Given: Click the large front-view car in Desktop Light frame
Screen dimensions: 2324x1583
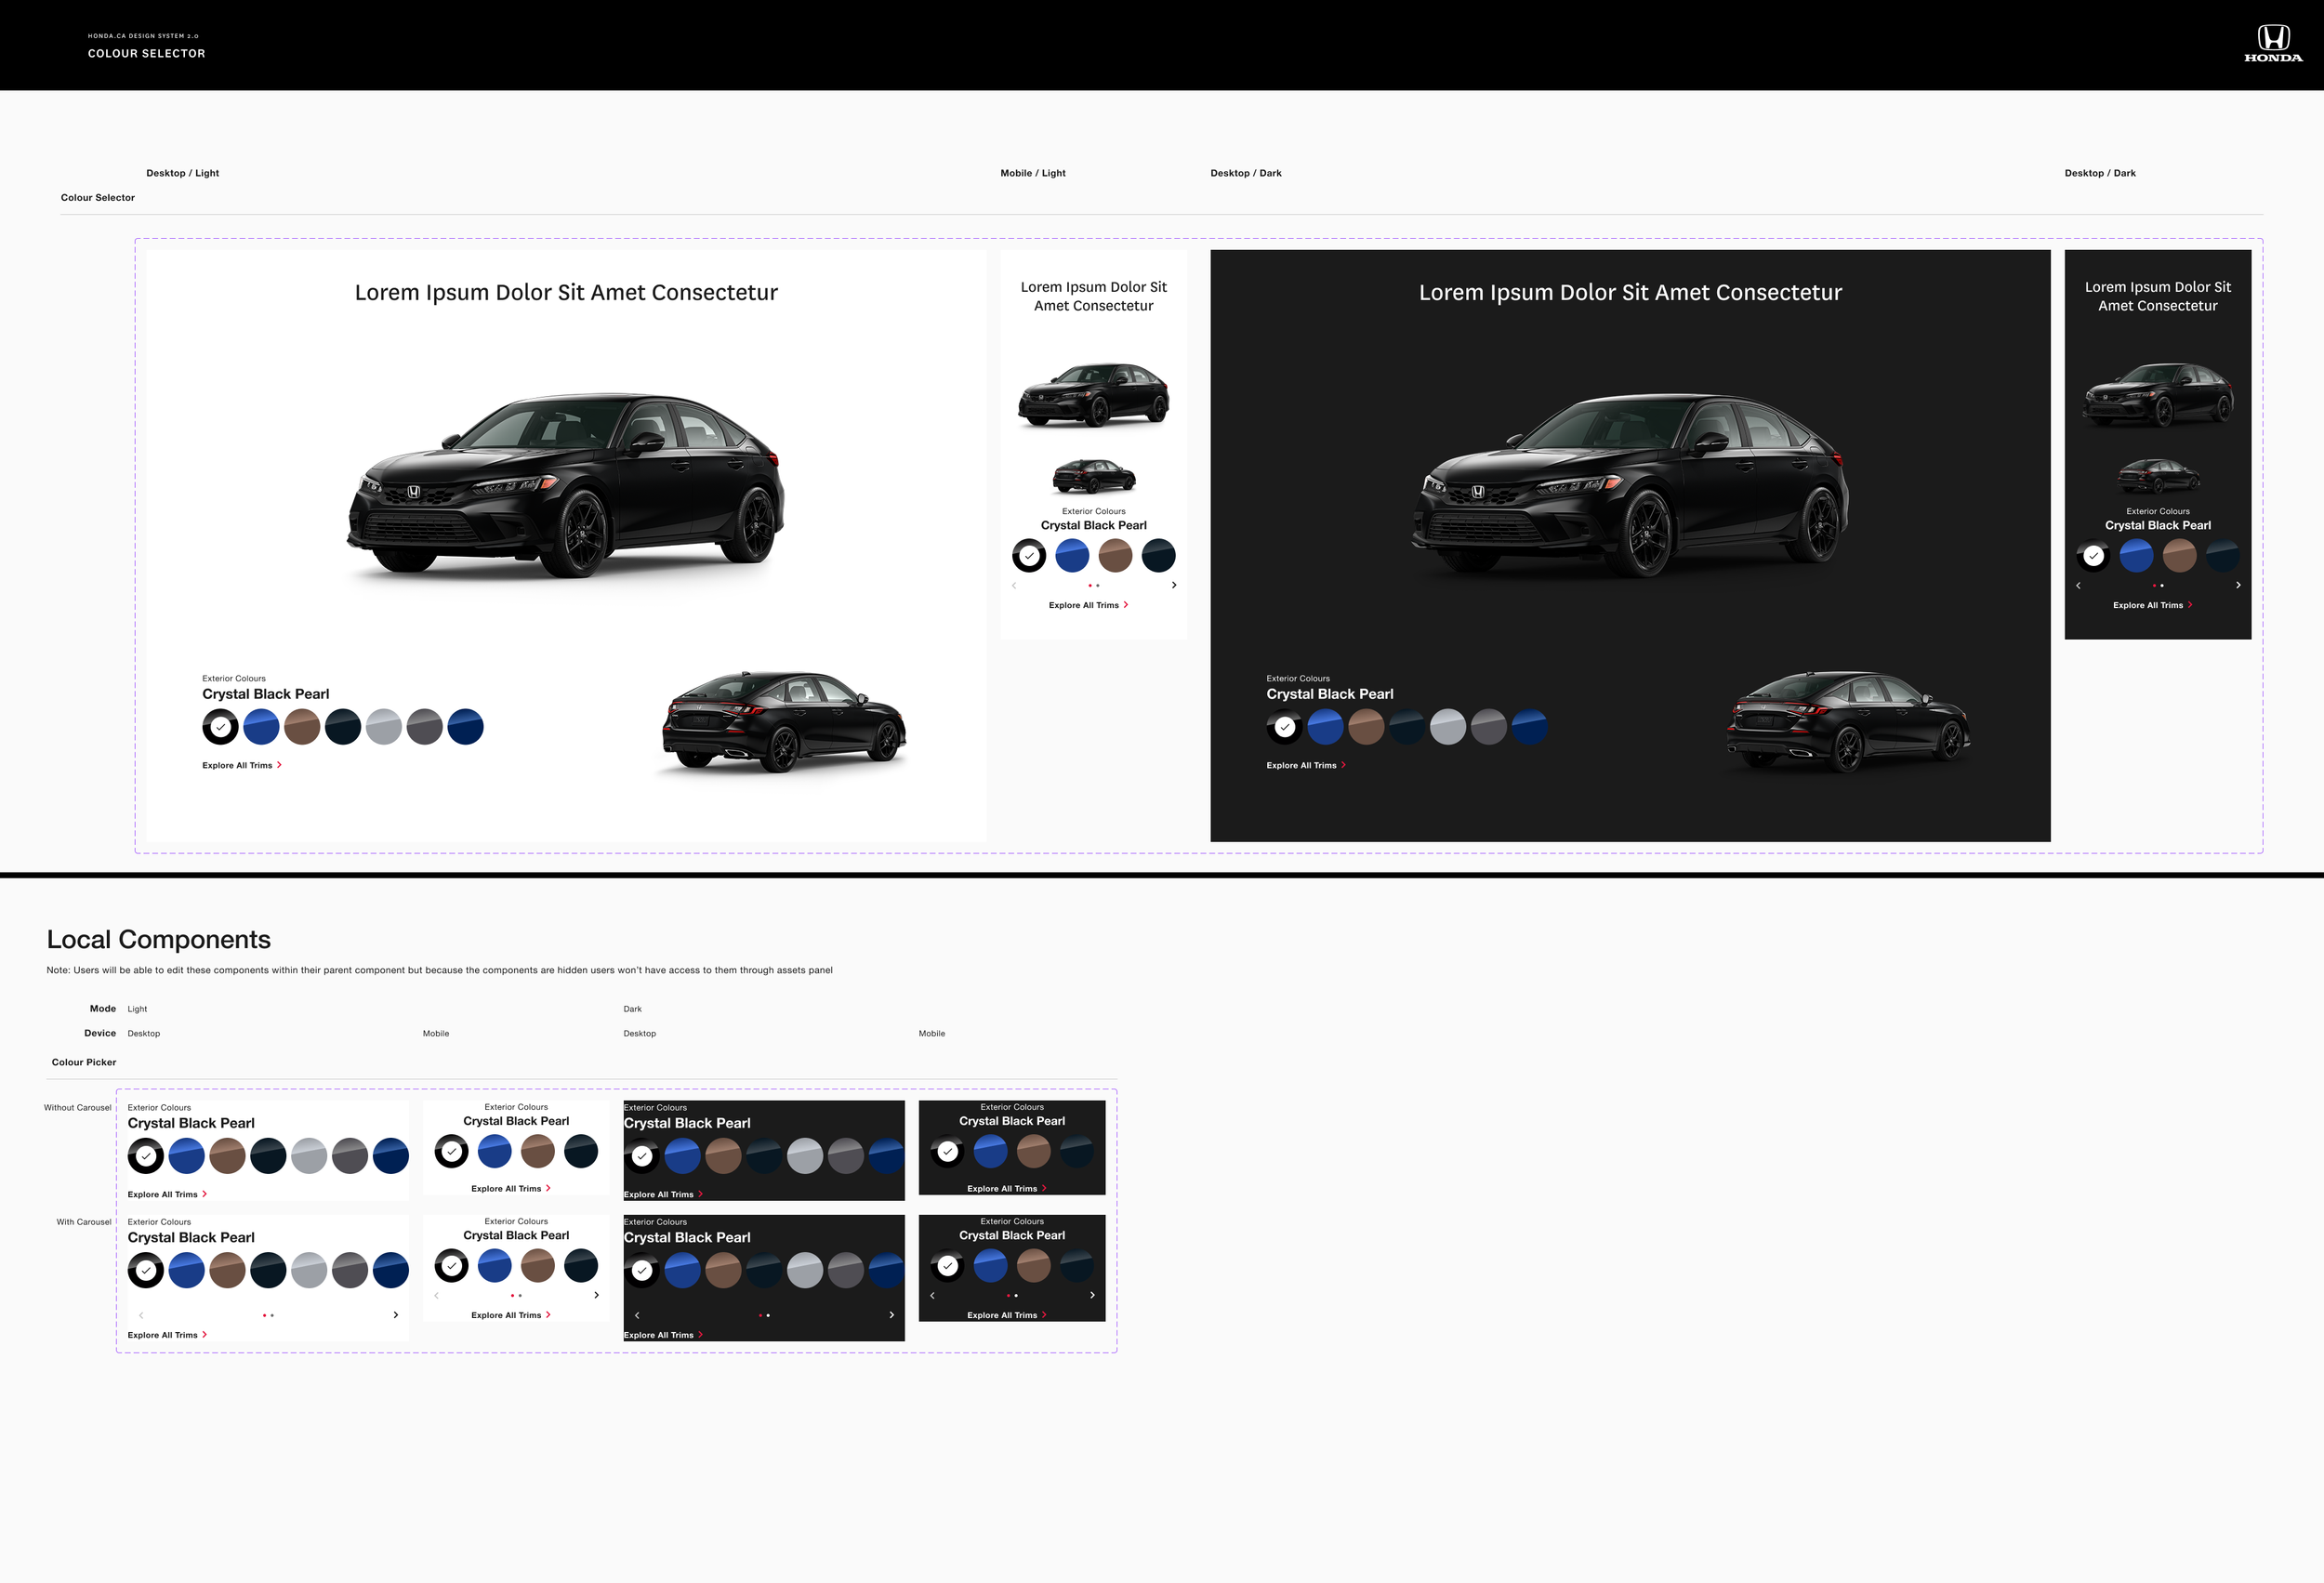Looking at the screenshot, I should [566, 485].
